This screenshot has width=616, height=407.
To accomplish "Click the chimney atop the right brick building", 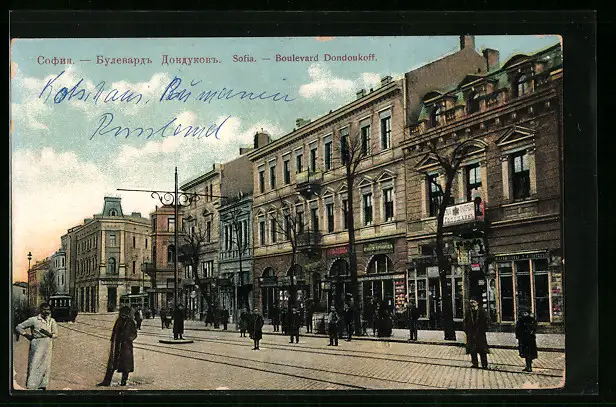I will click(x=467, y=42).
